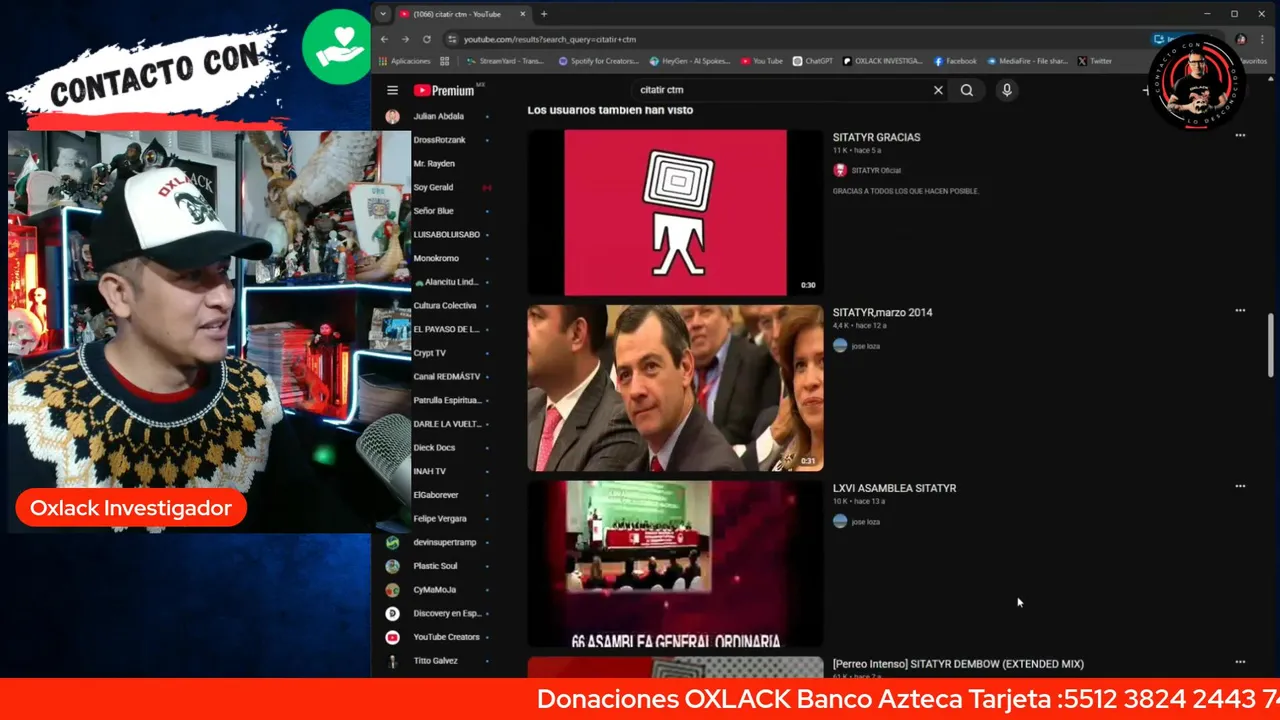Open more options for LXVI ASAMBLEA SITATYR
Viewport: 1280px width, 720px height.
[1240, 486]
